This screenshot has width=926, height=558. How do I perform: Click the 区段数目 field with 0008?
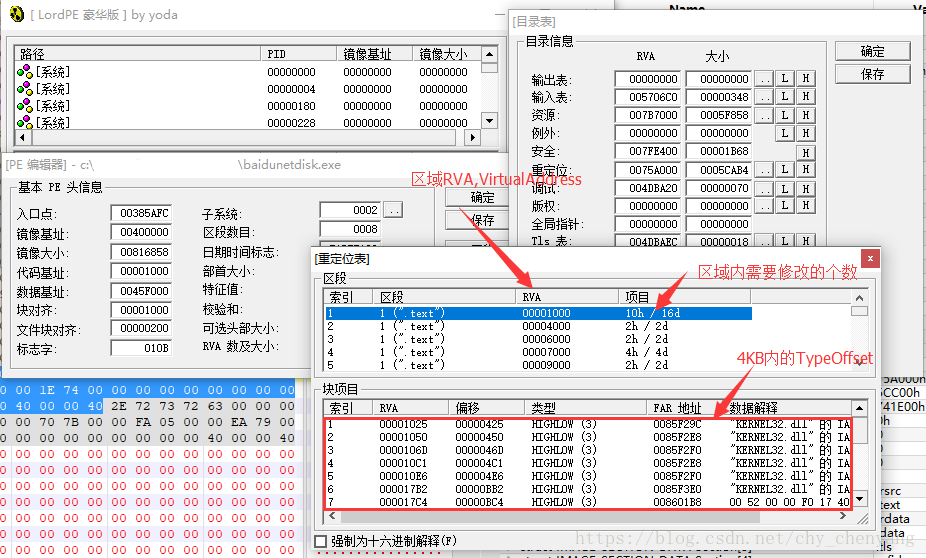[x=351, y=229]
